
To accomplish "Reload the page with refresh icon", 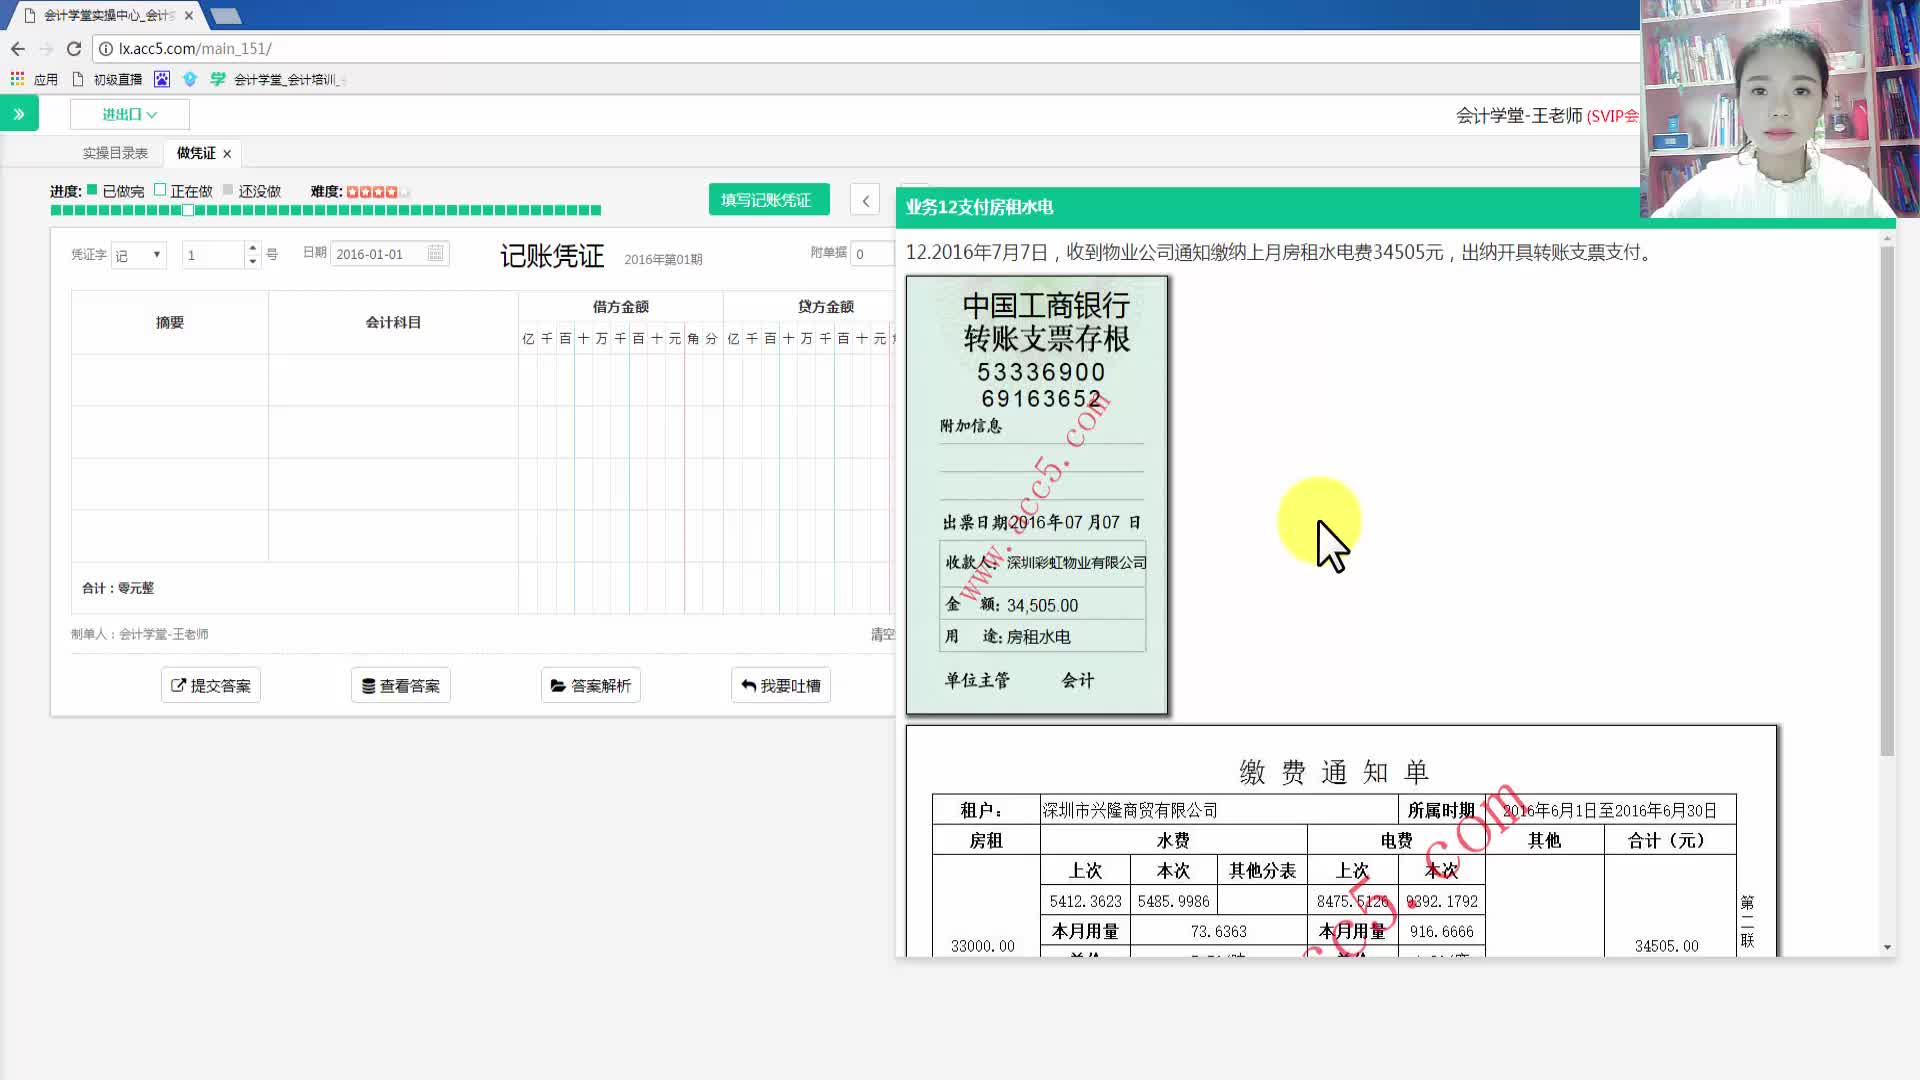I will coord(73,48).
